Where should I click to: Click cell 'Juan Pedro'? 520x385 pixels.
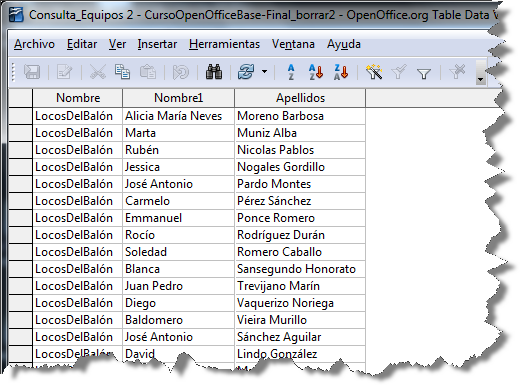coord(178,286)
